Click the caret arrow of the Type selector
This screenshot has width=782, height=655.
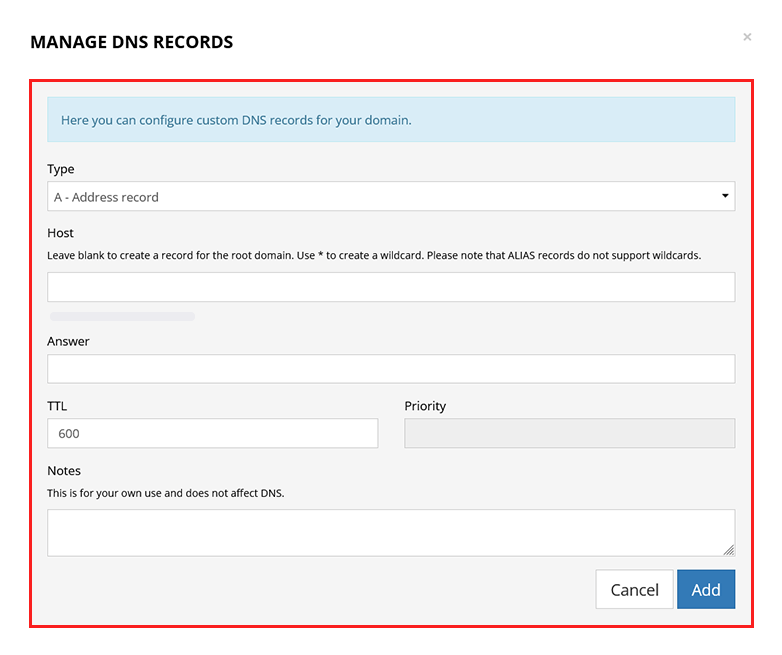tap(725, 196)
